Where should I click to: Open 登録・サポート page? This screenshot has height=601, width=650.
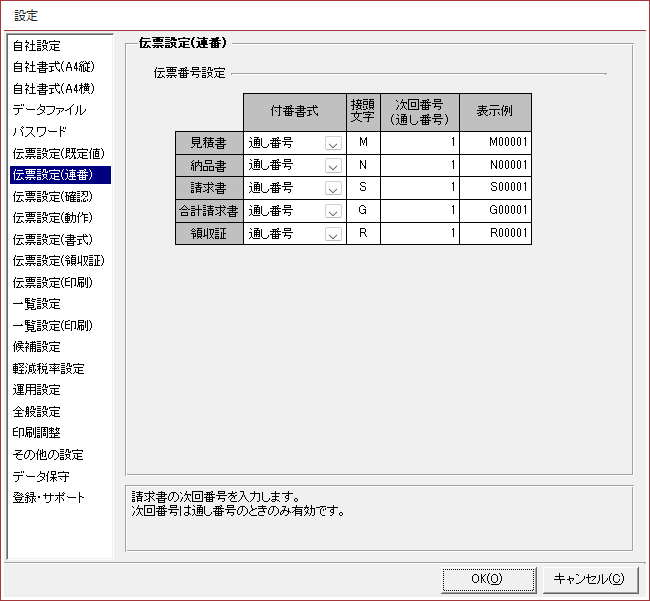click(49, 498)
